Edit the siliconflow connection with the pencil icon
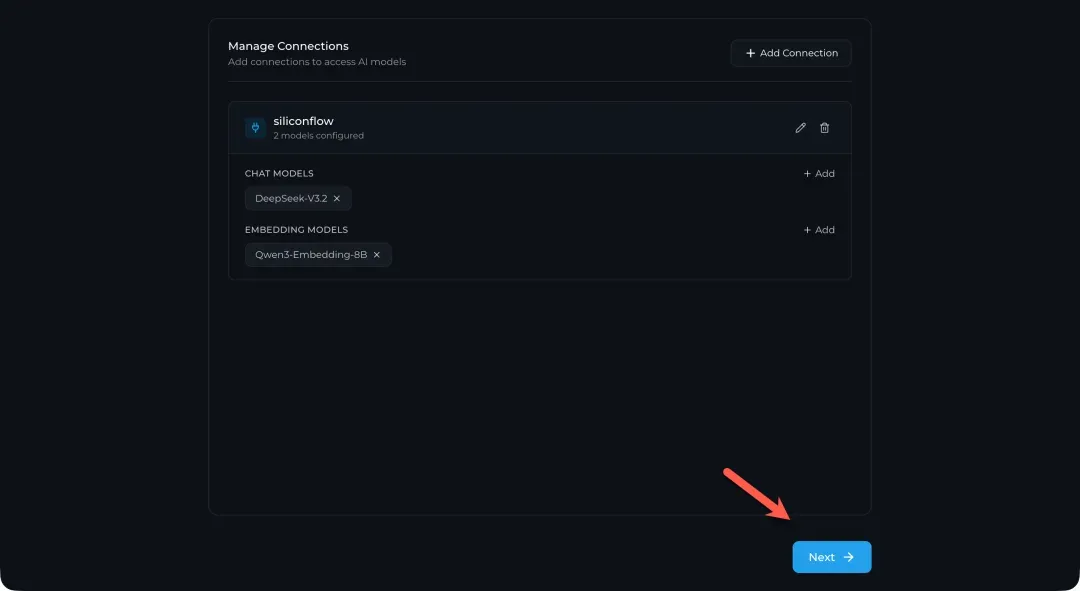 point(800,128)
